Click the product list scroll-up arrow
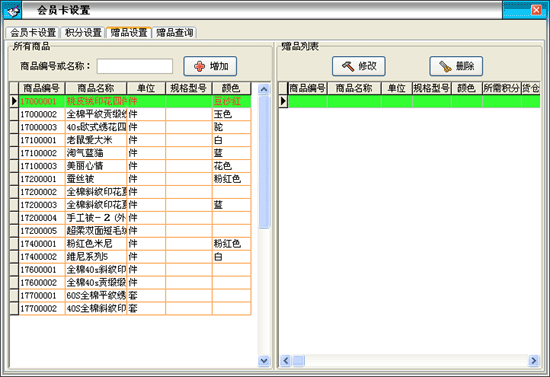The height and width of the screenshot is (377, 550). click(264, 89)
